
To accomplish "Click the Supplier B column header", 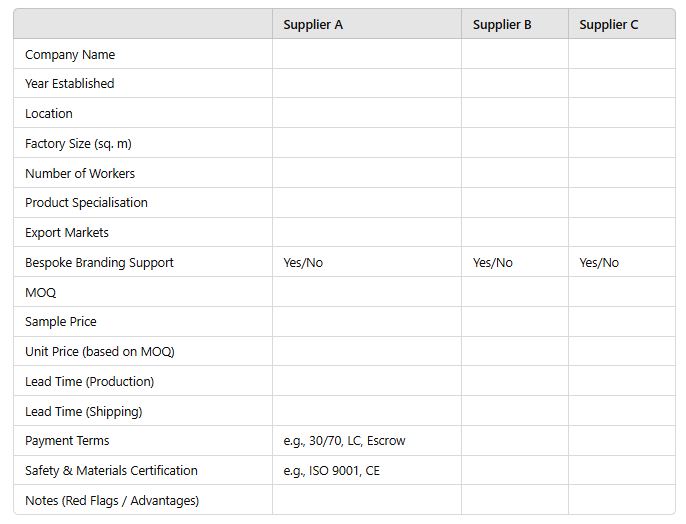I will [x=502, y=25].
